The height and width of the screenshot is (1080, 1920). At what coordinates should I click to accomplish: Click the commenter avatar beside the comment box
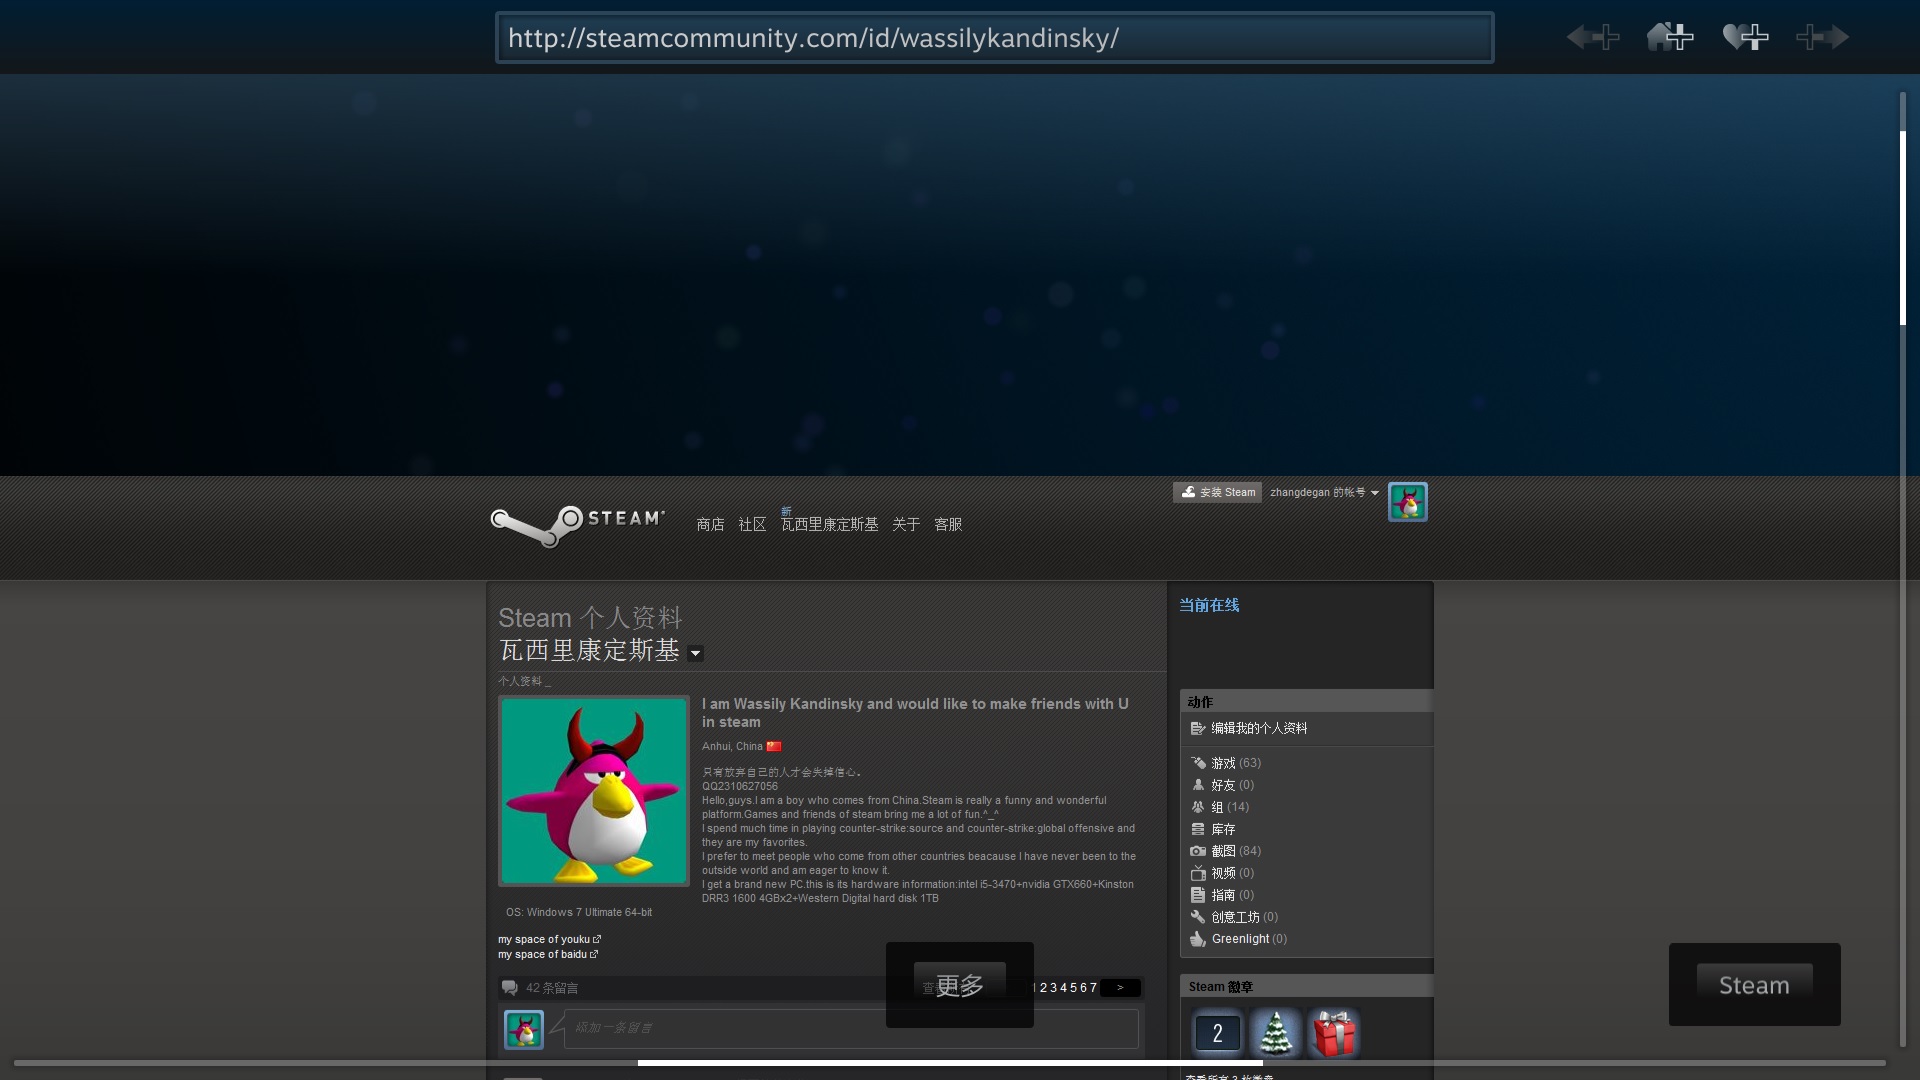coord(524,1030)
